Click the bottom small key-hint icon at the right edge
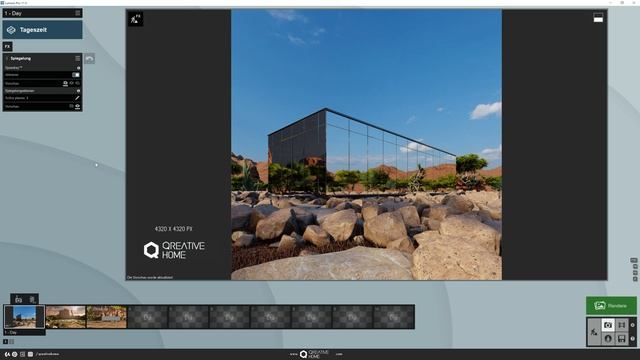 pyautogui.click(x=635, y=279)
